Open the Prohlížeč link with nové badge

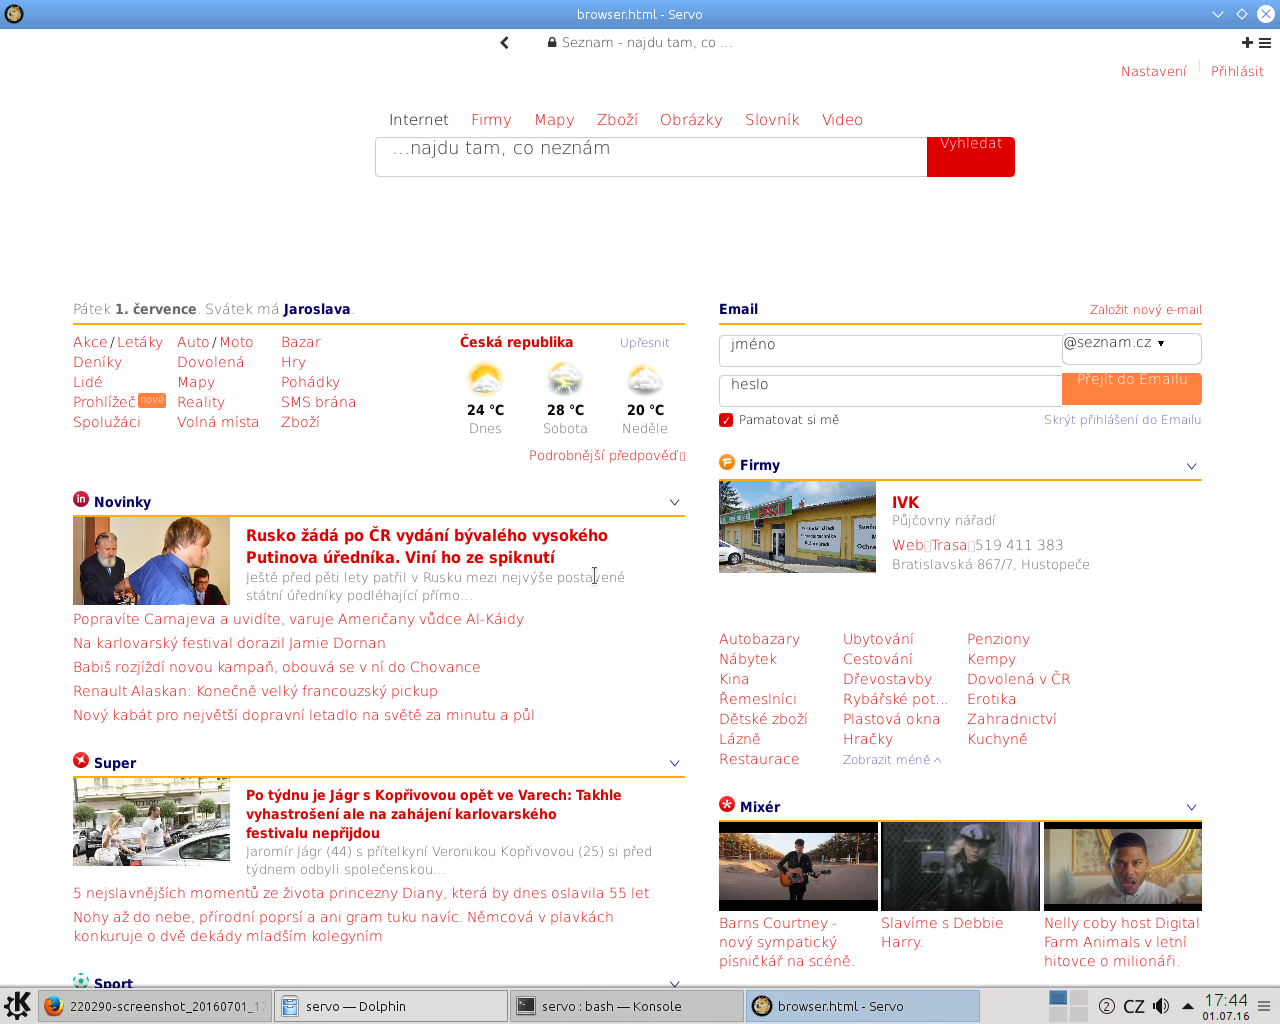(x=104, y=402)
